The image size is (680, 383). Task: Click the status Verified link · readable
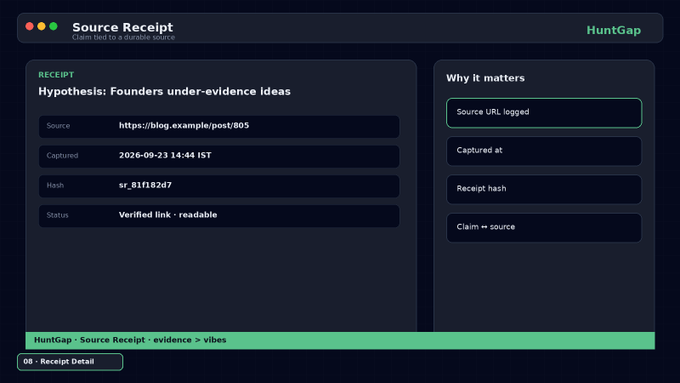[x=168, y=215]
